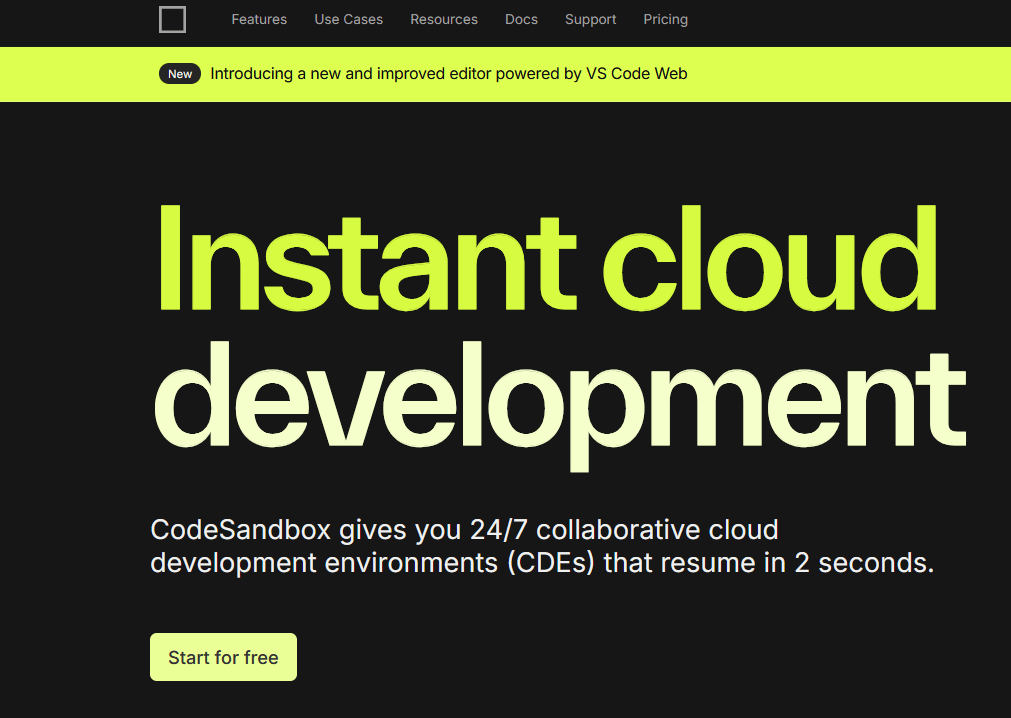1011x718 pixels.
Task: Click the '24/7 collaborative cloud' description line
Action: [464, 529]
